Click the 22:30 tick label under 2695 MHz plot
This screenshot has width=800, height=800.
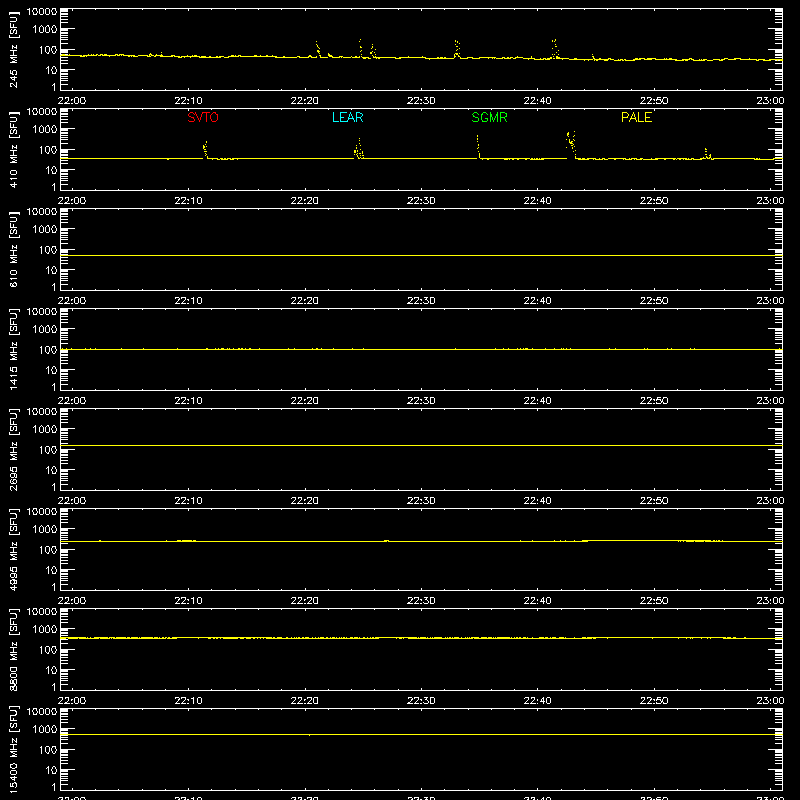tap(421, 501)
